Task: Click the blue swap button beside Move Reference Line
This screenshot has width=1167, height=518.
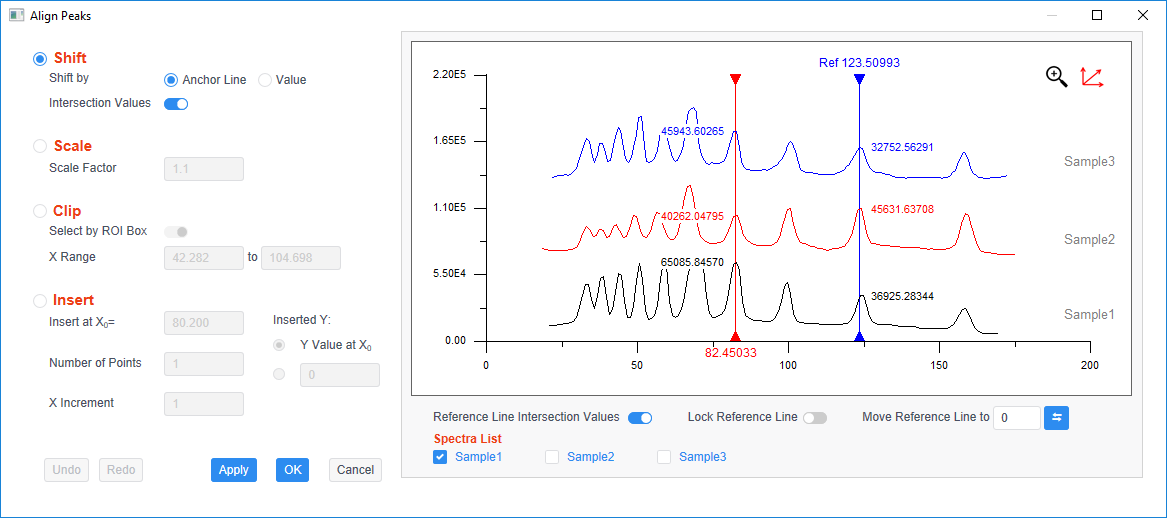Action: coord(1057,418)
